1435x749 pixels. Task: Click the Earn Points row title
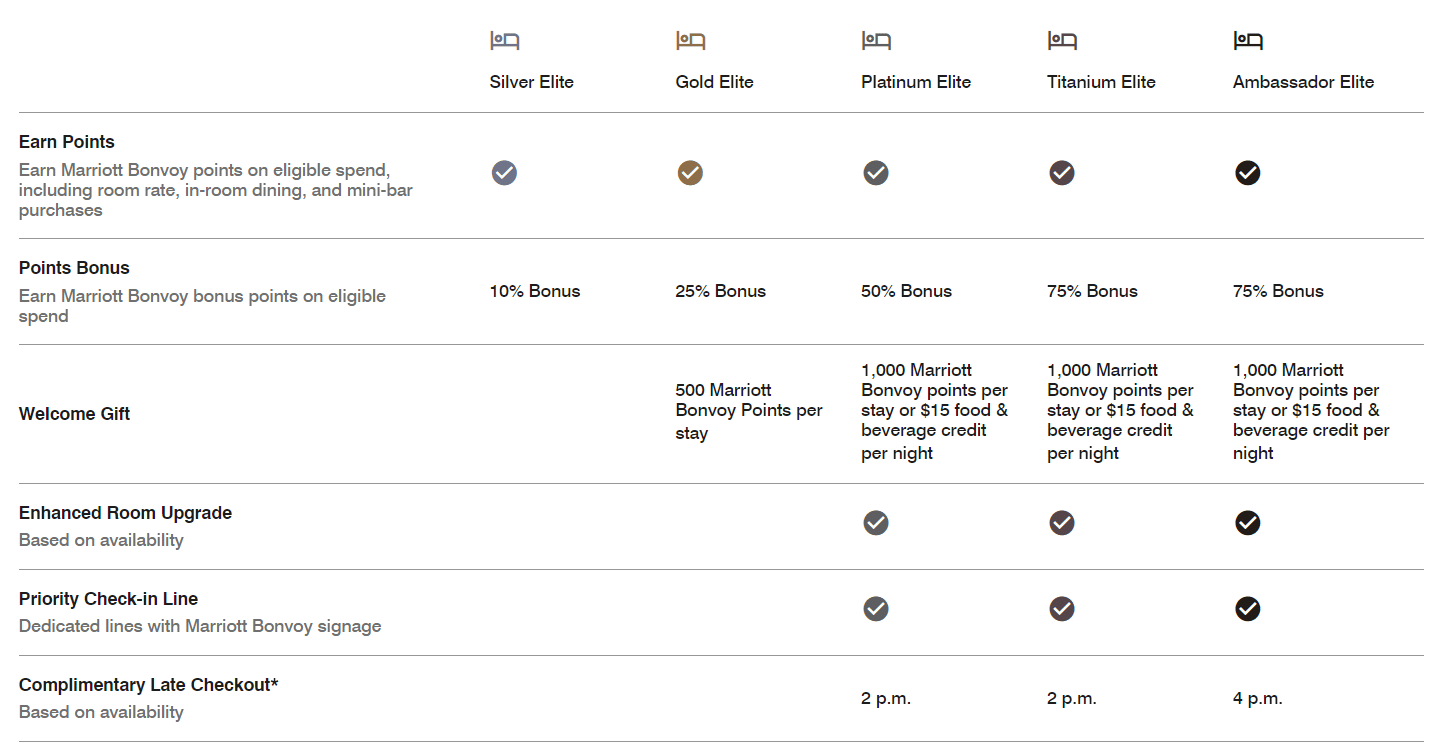click(67, 142)
